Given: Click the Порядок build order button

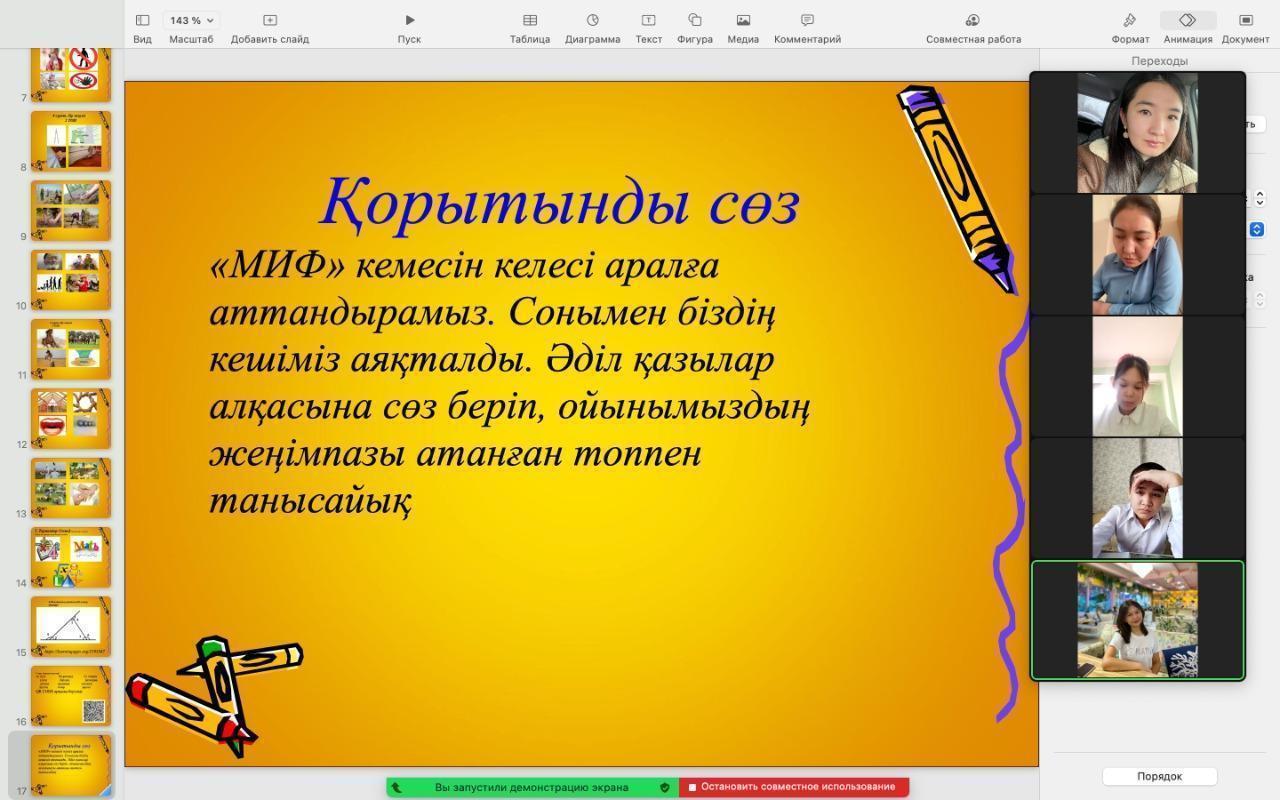Looking at the screenshot, I should (1159, 776).
